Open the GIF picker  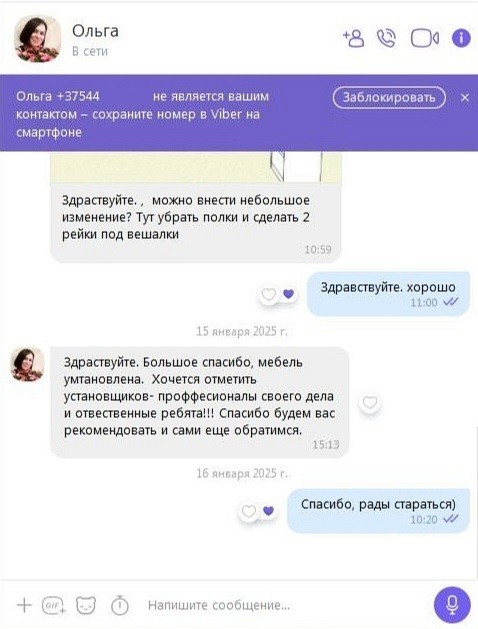coord(54,605)
